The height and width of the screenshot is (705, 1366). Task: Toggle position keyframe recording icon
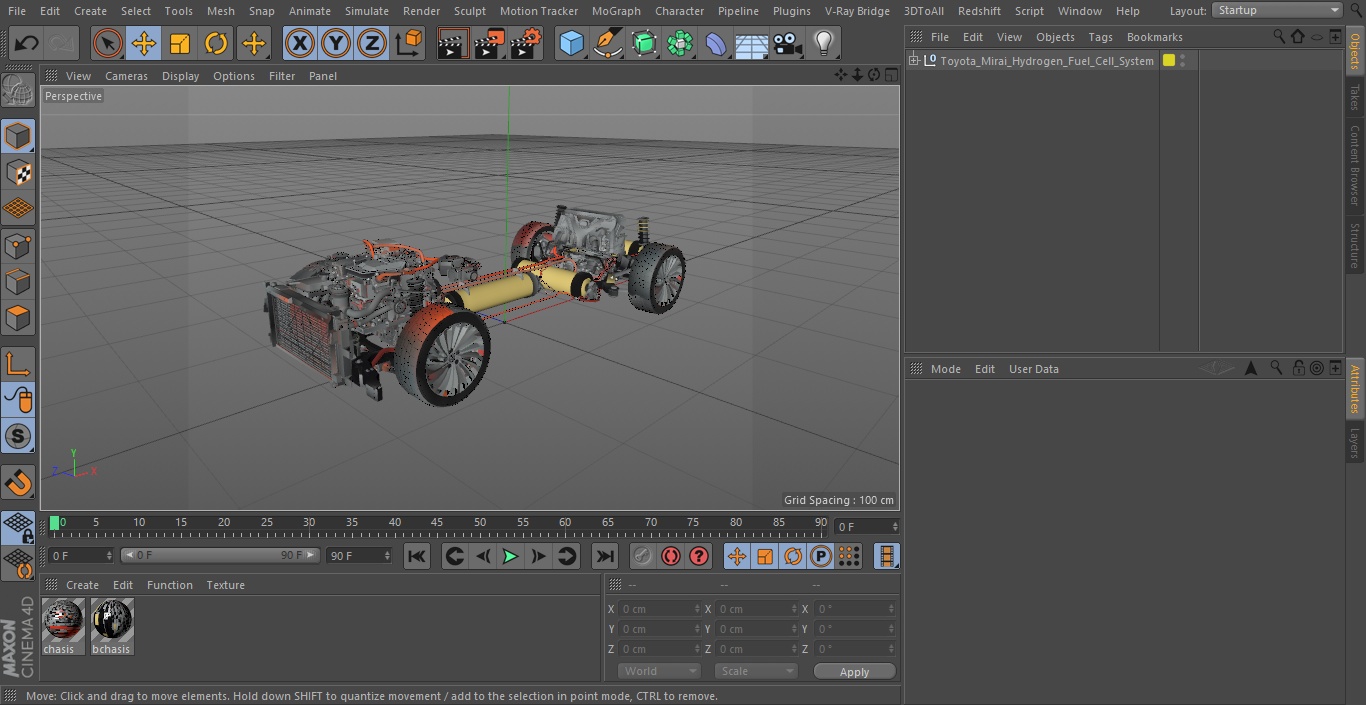coord(737,556)
